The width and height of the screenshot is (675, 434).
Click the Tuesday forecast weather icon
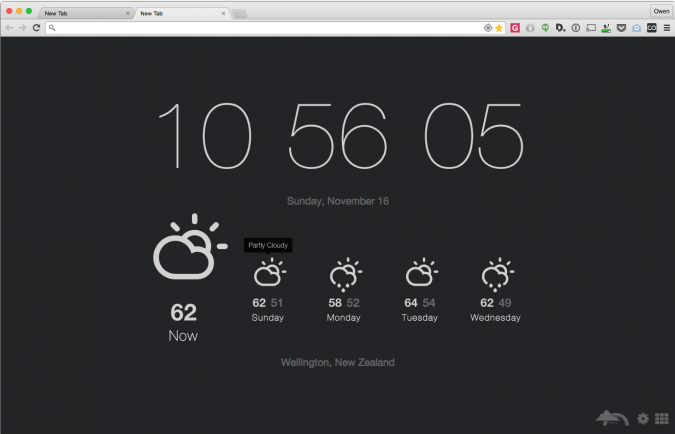(x=419, y=273)
